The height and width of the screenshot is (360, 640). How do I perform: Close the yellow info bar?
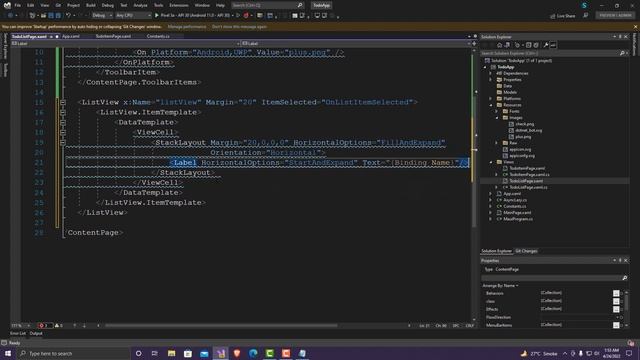(x=635, y=27)
